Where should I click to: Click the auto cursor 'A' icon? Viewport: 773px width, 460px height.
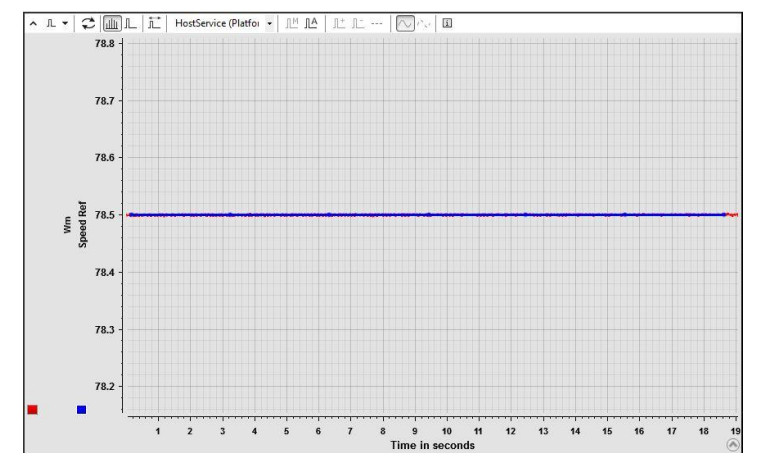coord(311,20)
